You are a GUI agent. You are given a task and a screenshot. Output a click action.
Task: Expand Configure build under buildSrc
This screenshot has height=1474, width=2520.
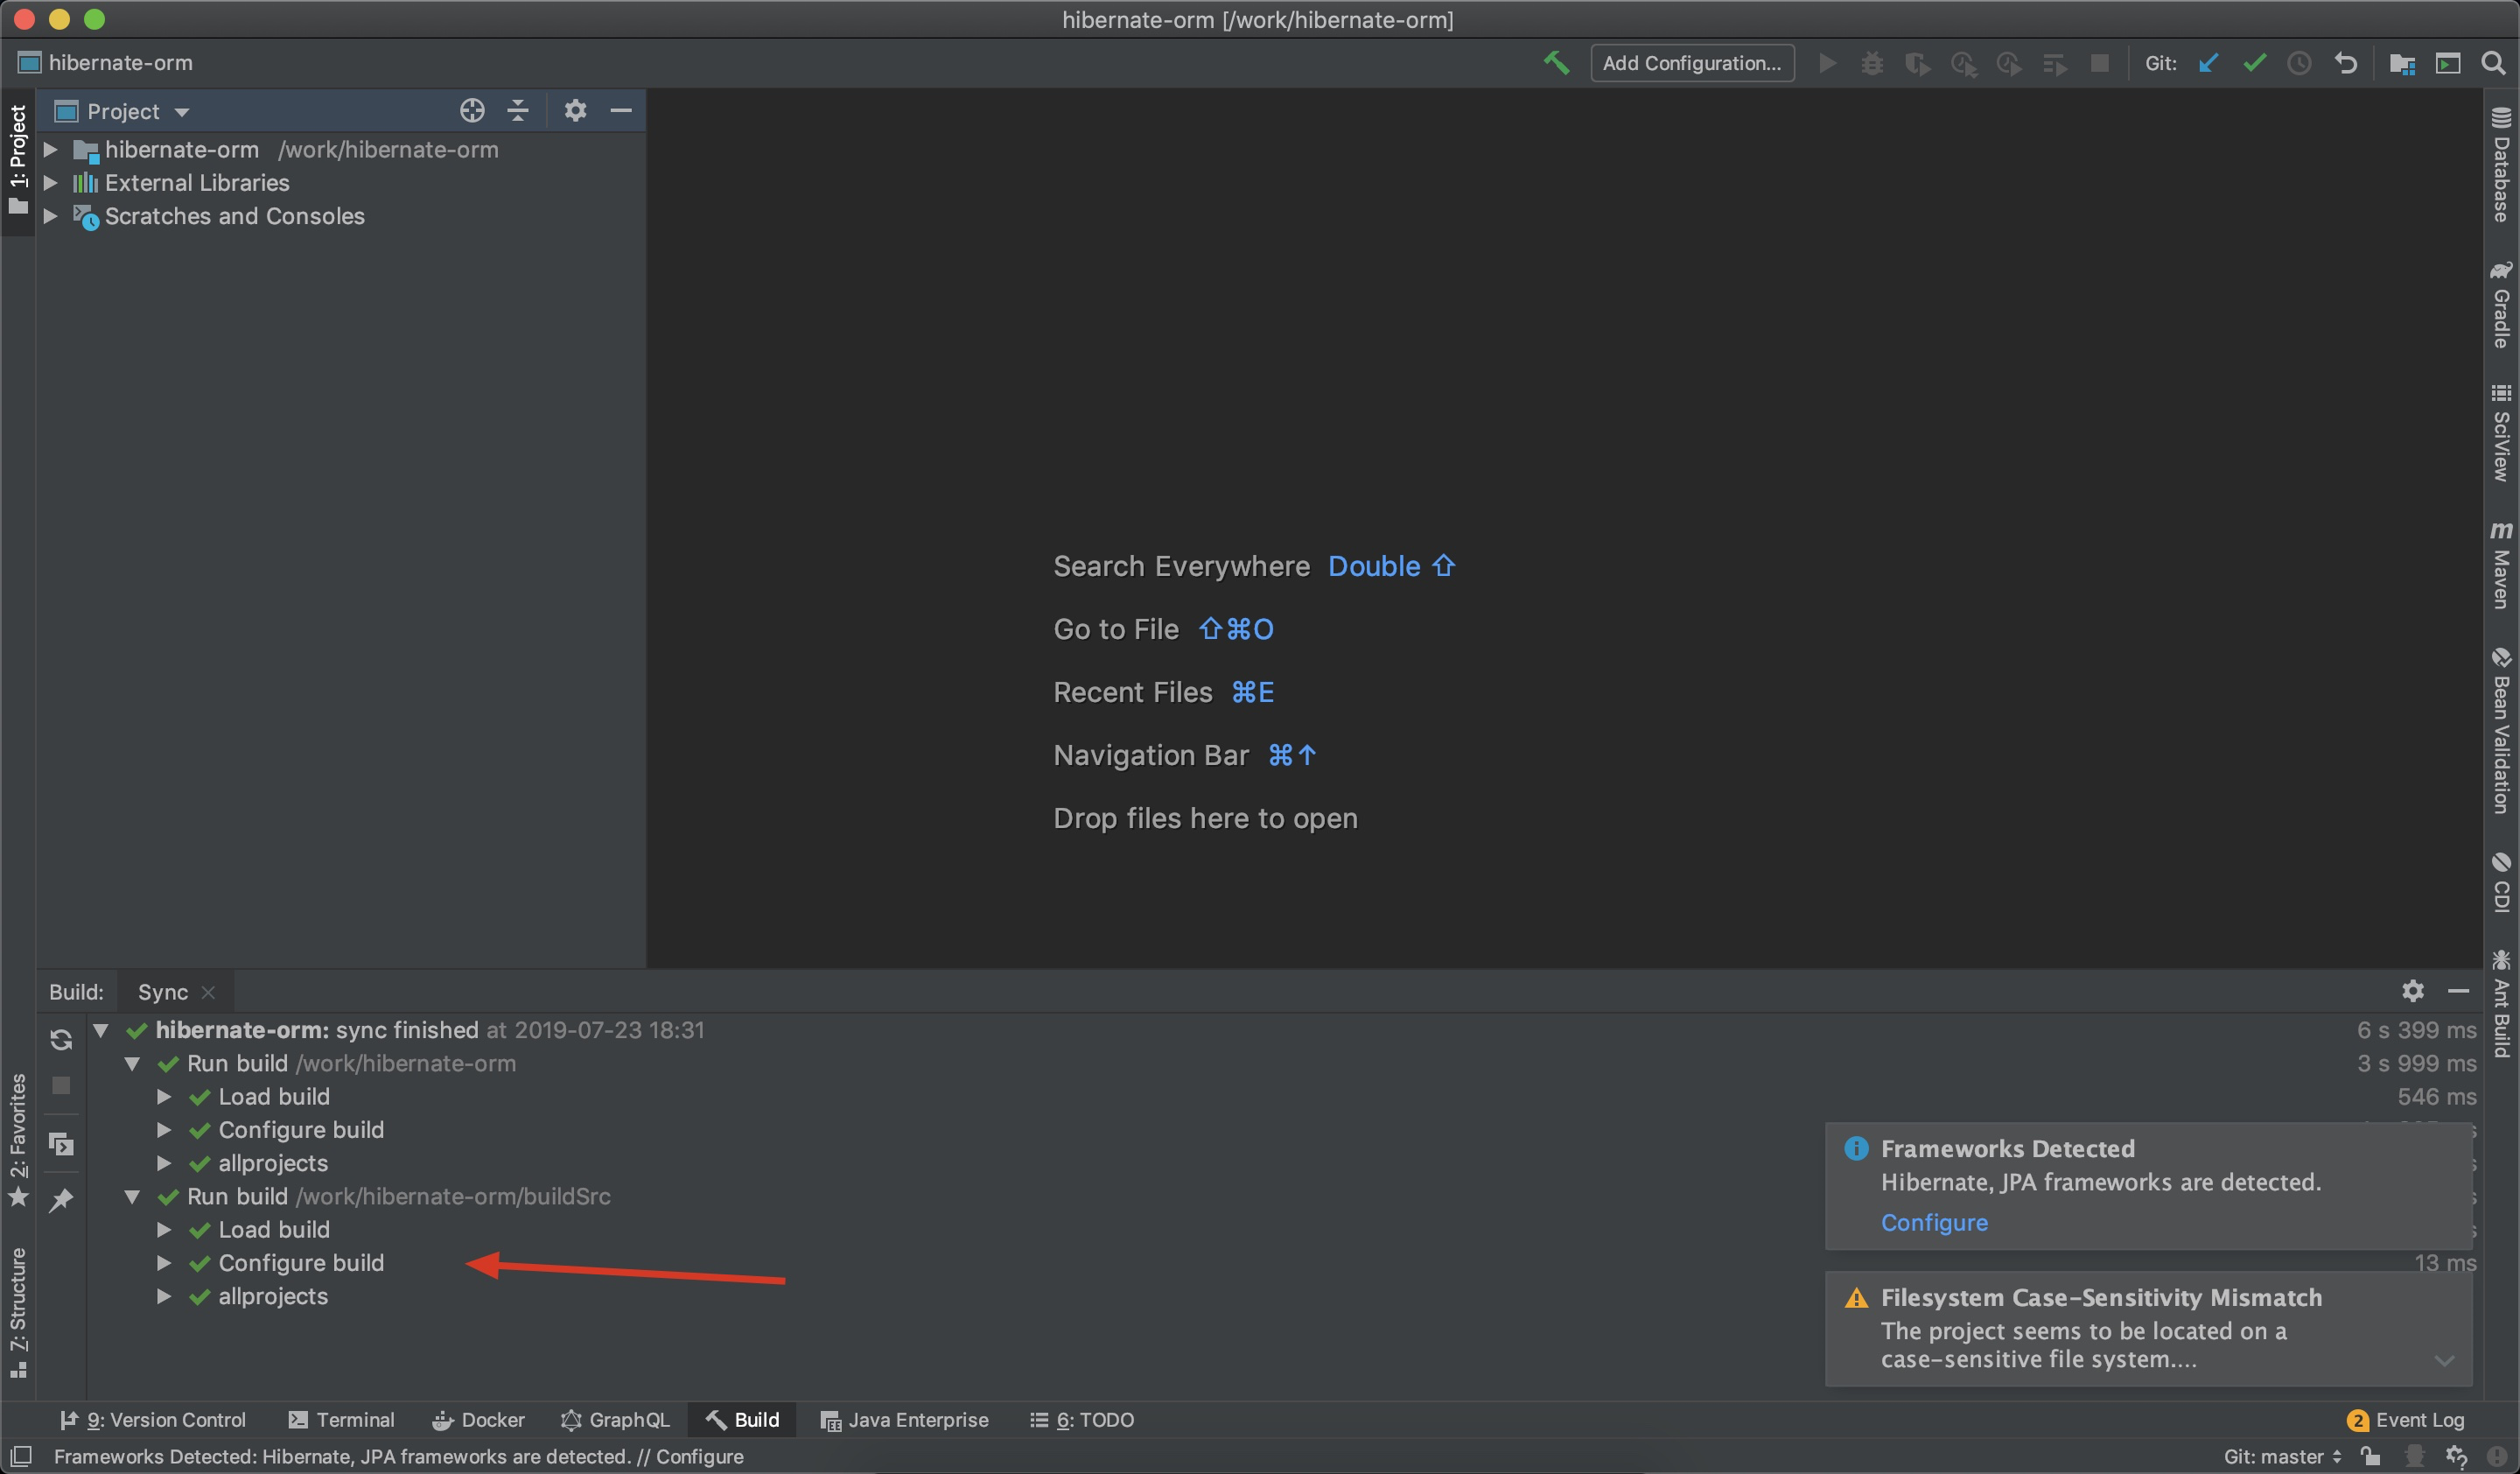[164, 1263]
